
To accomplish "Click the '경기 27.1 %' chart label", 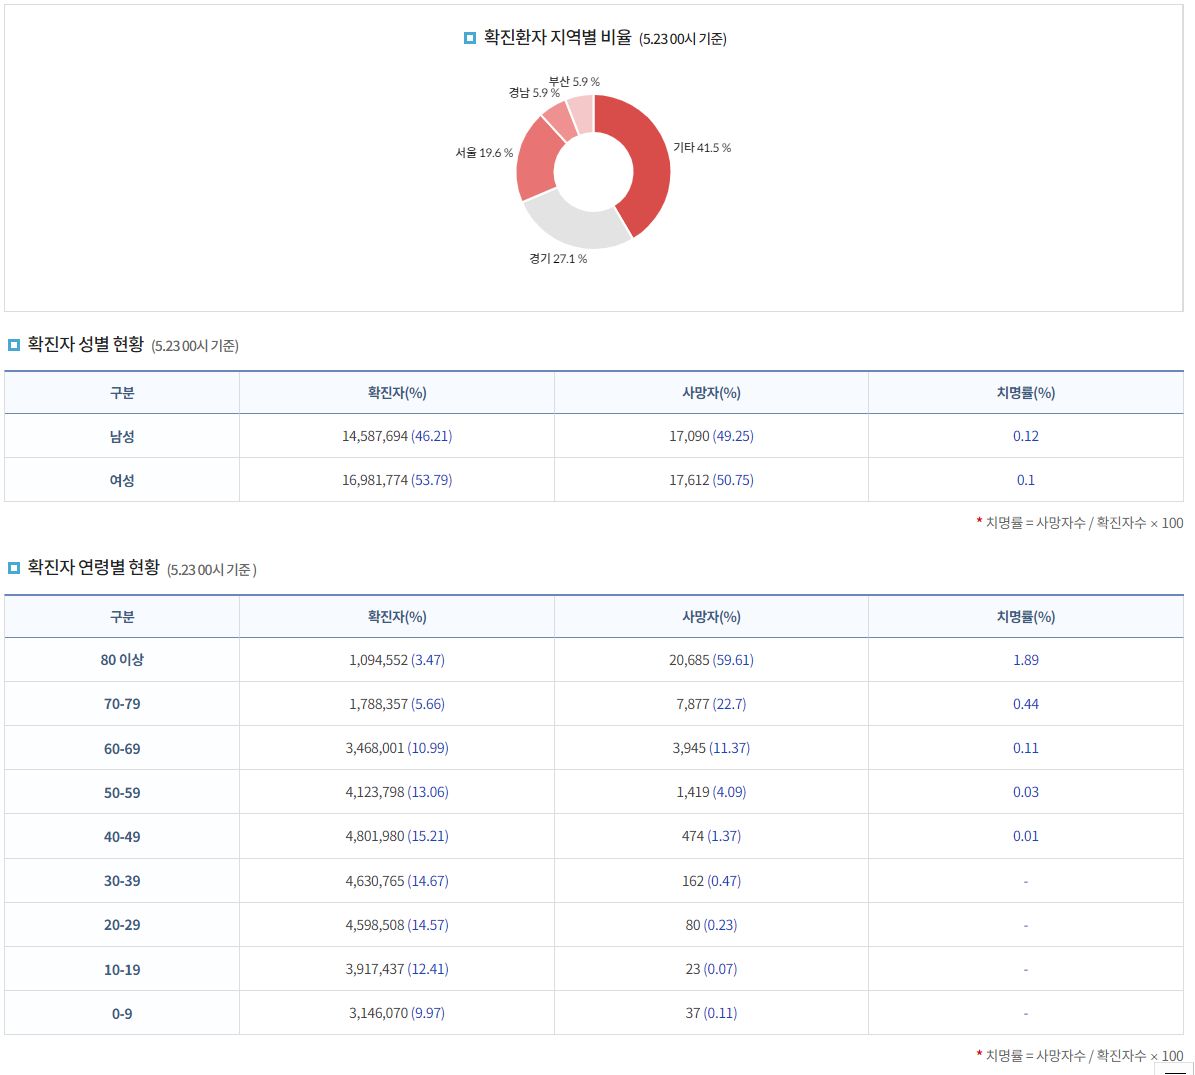I will click(x=558, y=259).
